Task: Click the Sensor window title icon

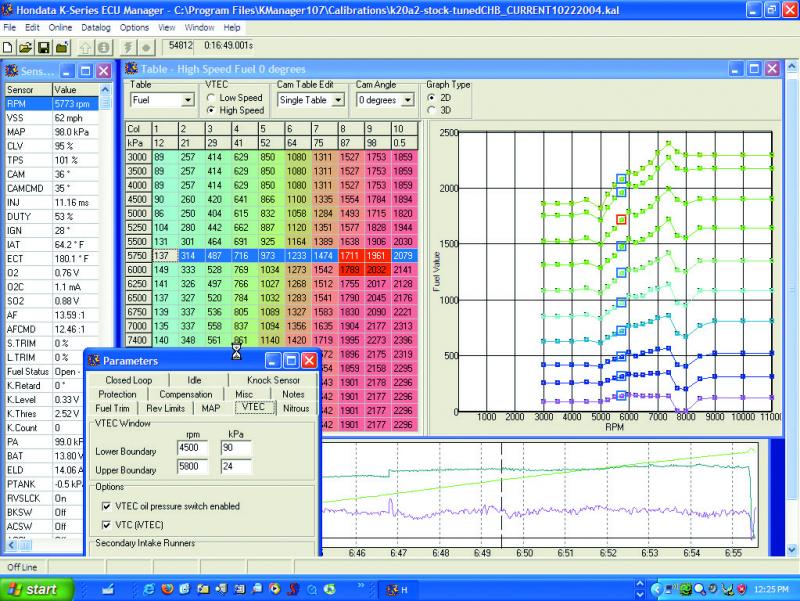Action: pyautogui.click(x=11, y=71)
